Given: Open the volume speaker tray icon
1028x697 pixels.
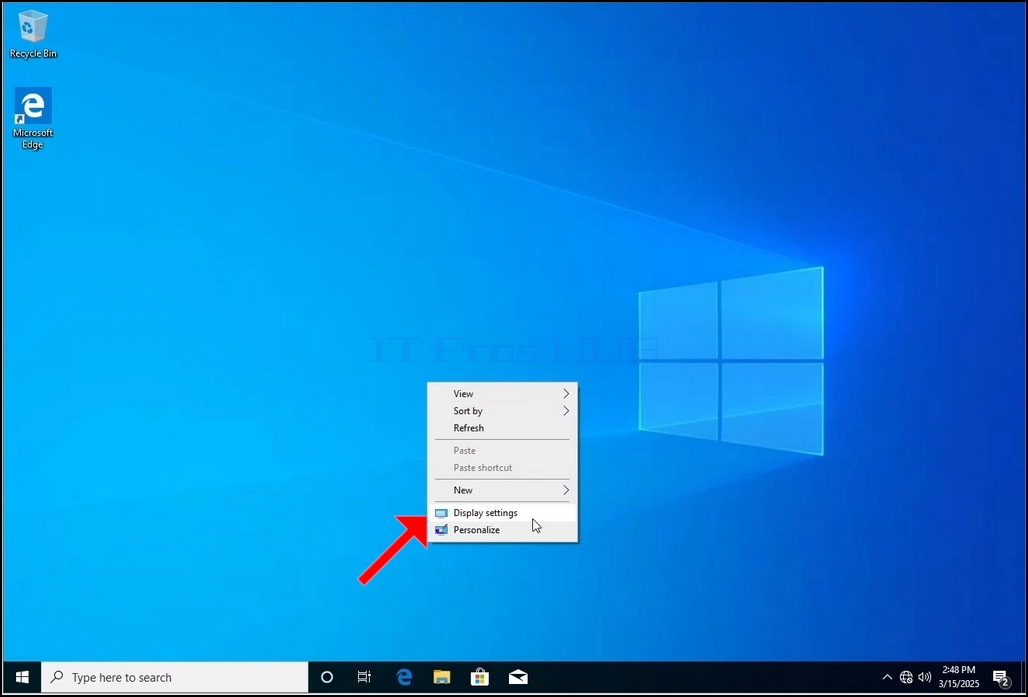Looking at the screenshot, I should [924, 677].
